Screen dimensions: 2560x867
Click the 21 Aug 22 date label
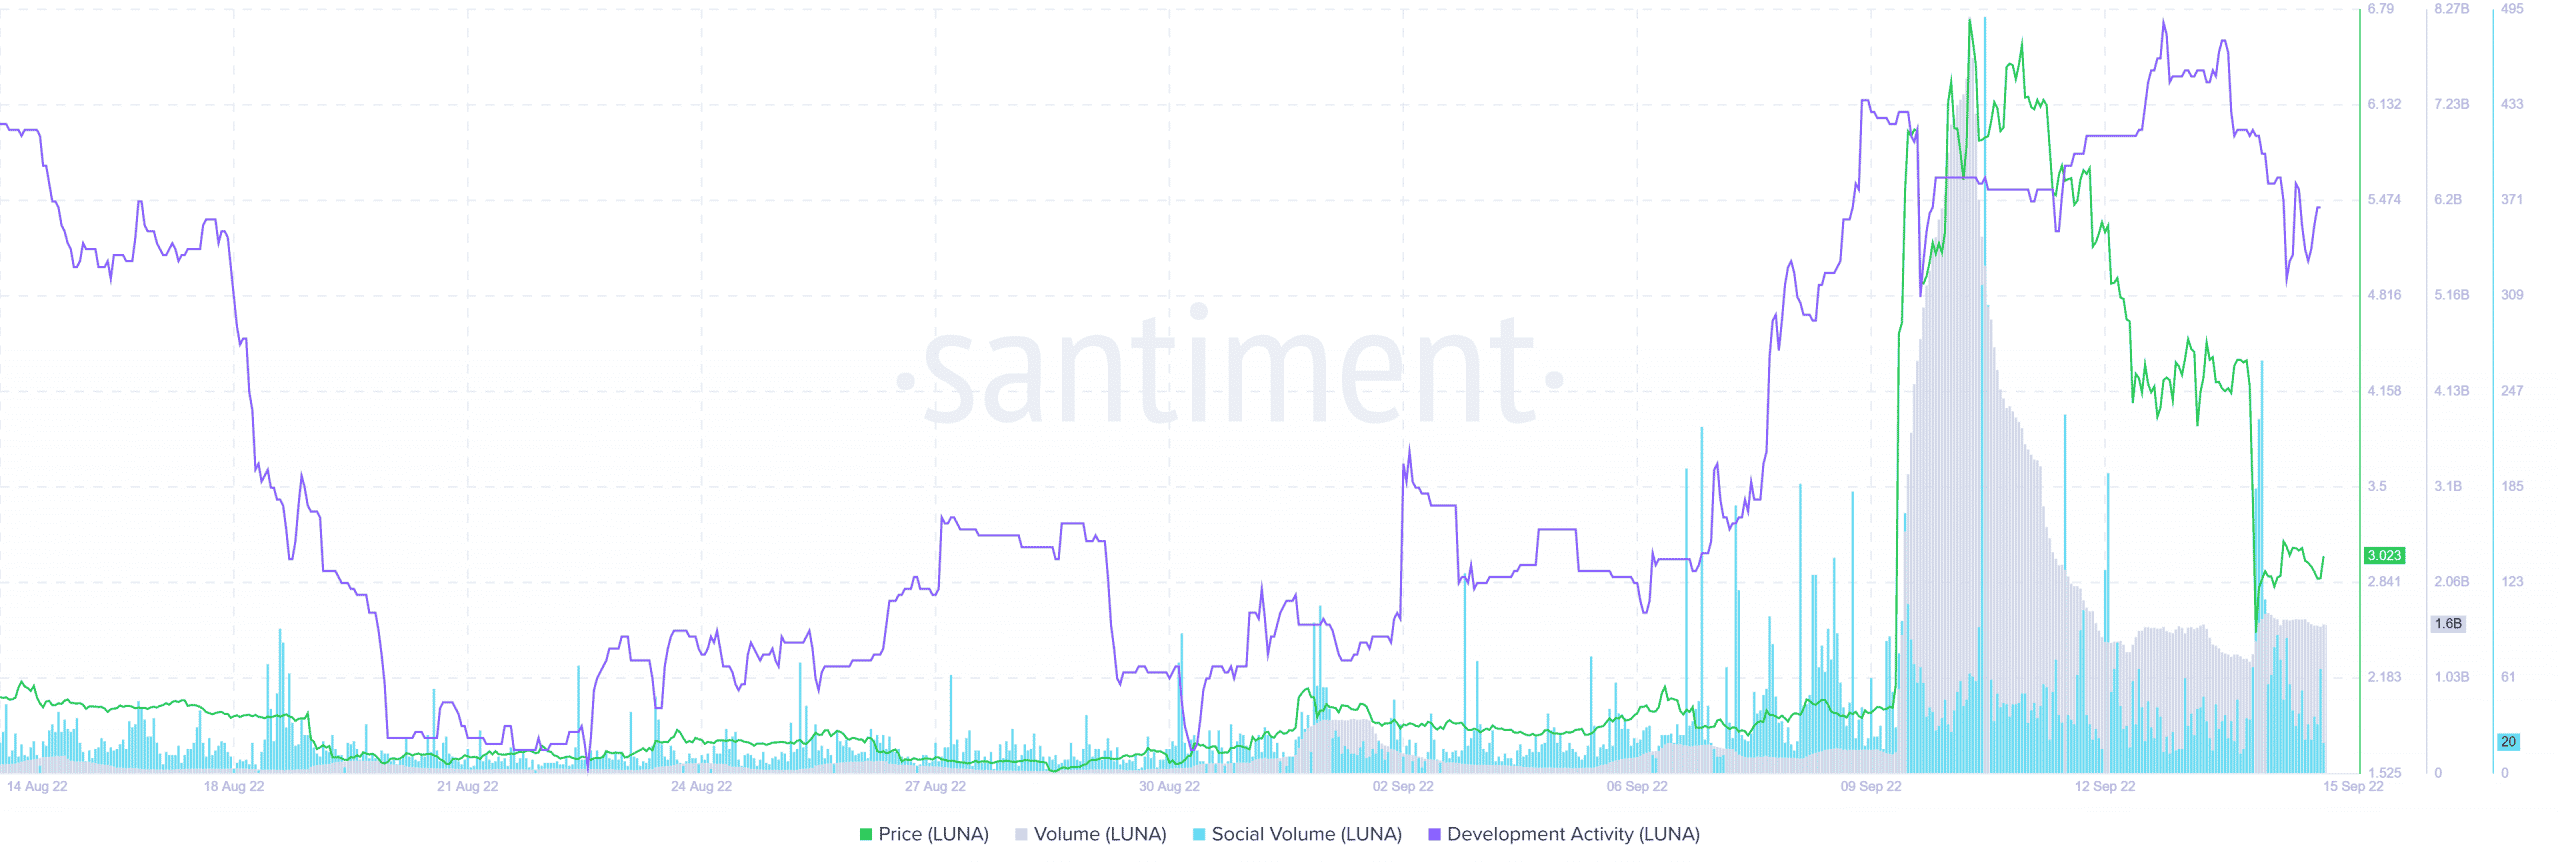467,786
